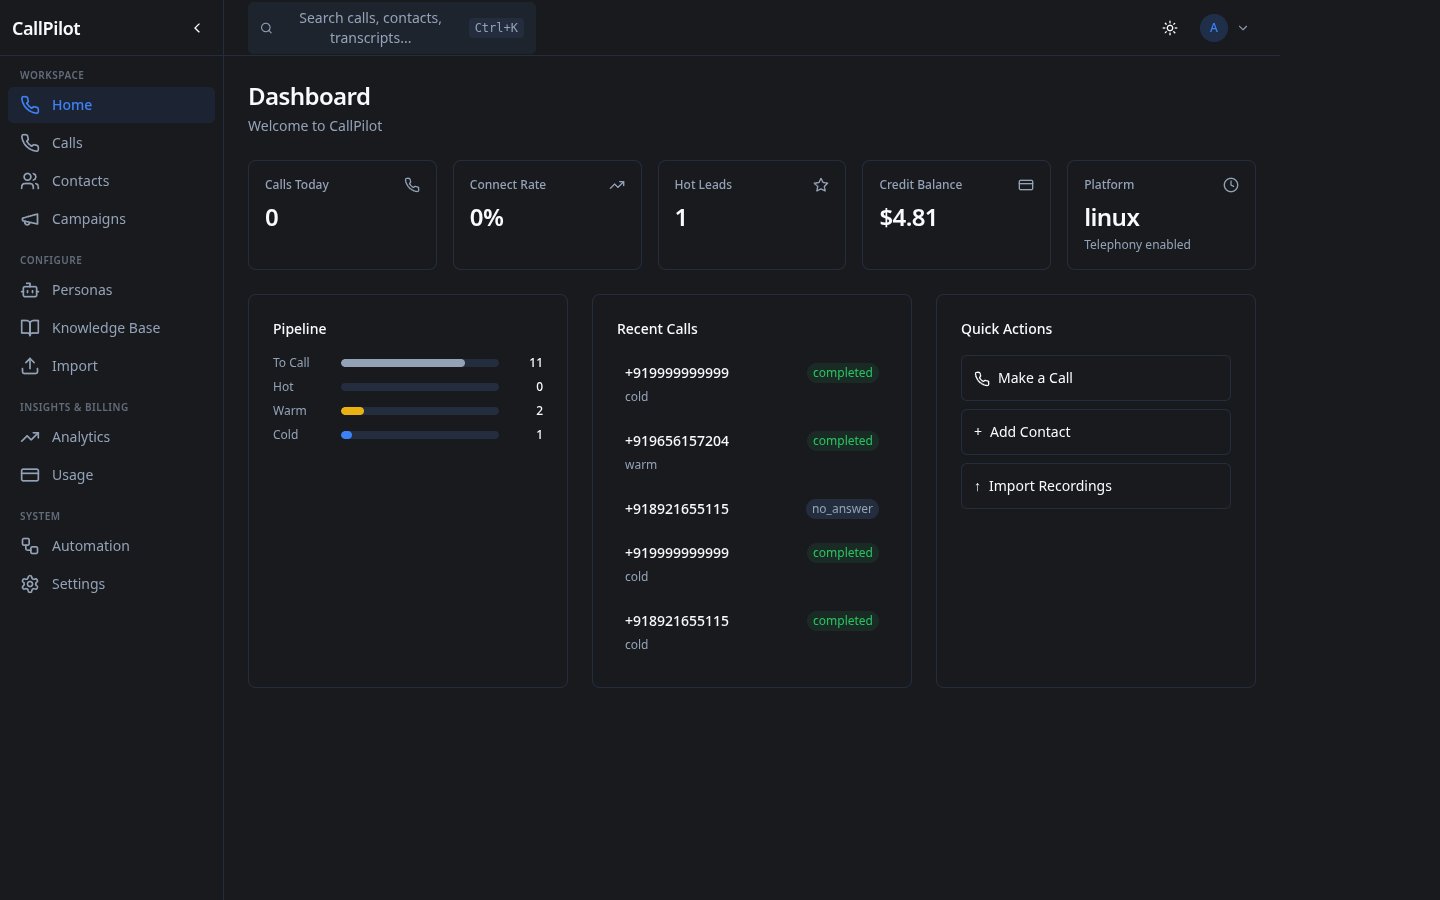Click phone icon on Calls Today card
The width and height of the screenshot is (1440, 900).
tap(412, 185)
